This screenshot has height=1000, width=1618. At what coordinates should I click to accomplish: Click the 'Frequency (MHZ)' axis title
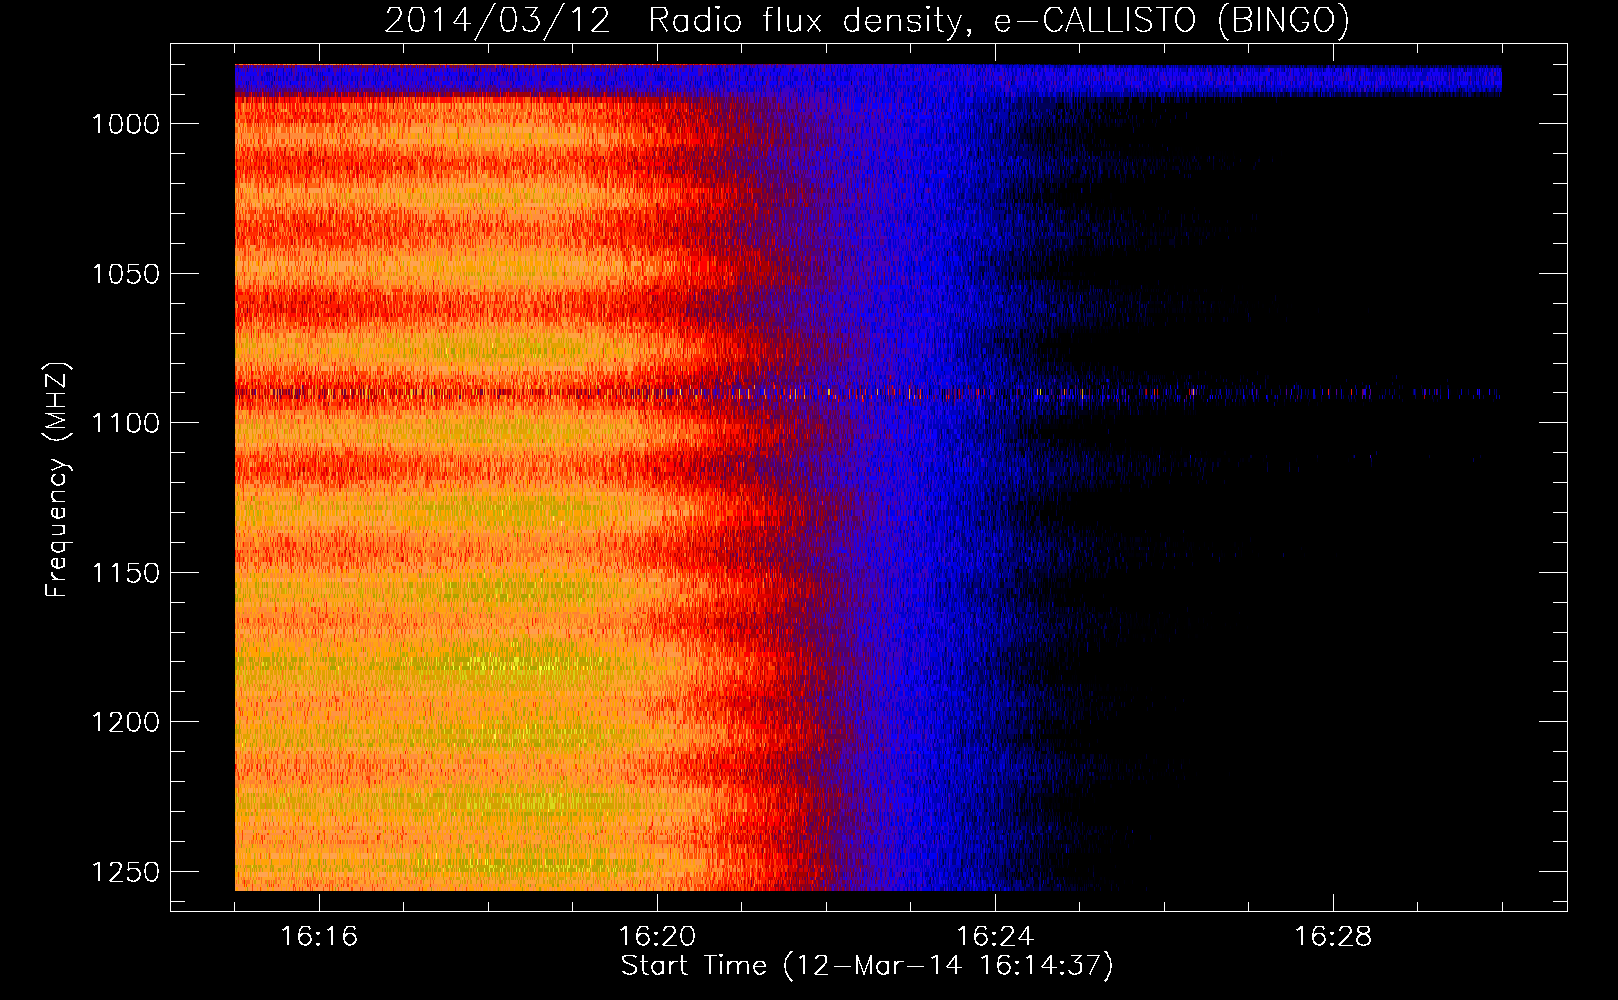(x=58, y=480)
